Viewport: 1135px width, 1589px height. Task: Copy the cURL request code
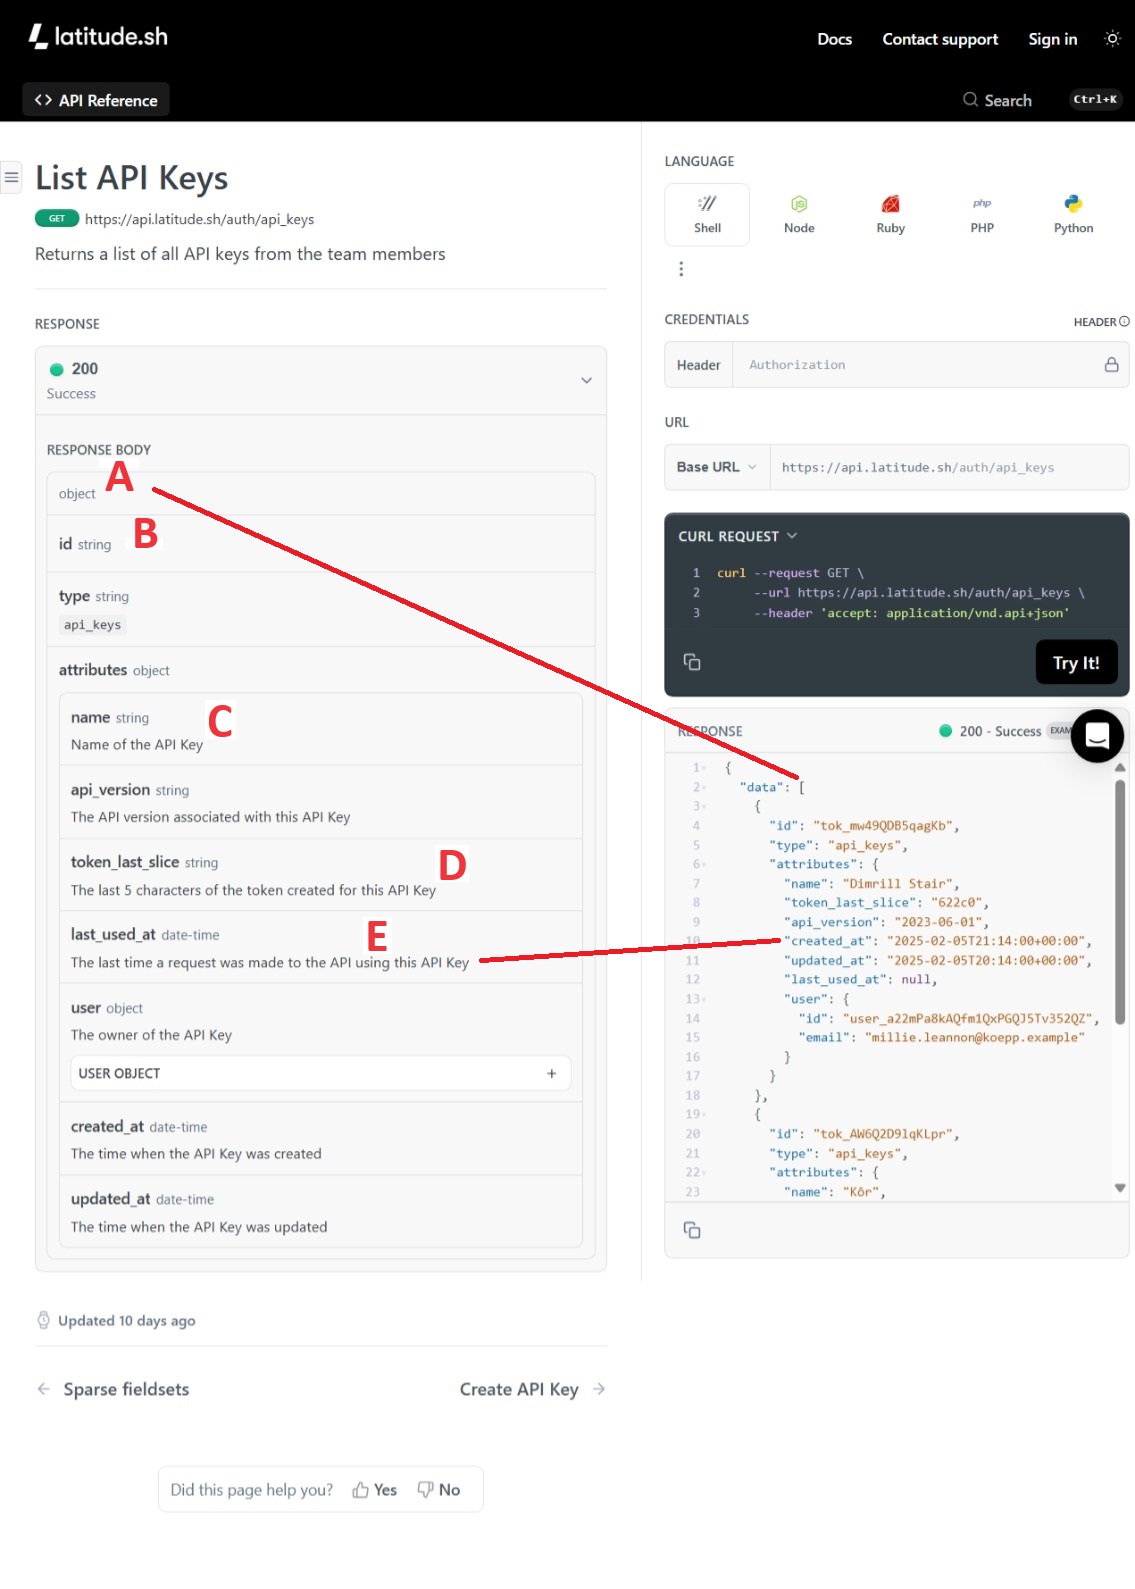[692, 662]
